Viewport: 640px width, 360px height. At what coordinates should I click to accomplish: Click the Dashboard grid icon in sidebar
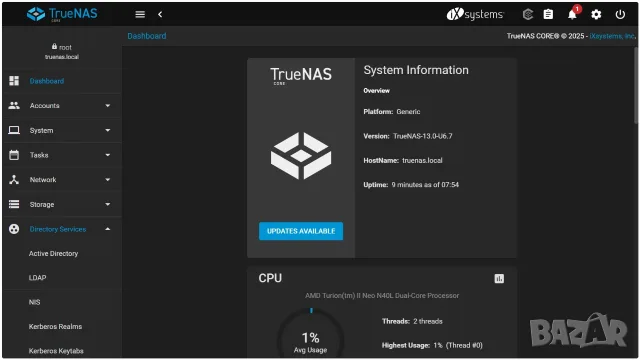click(14, 81)
